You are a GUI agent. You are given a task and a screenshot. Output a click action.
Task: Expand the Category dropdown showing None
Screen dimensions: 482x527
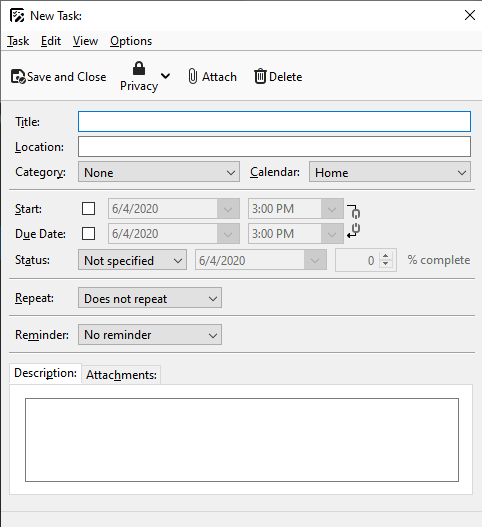tap(159, 172)
